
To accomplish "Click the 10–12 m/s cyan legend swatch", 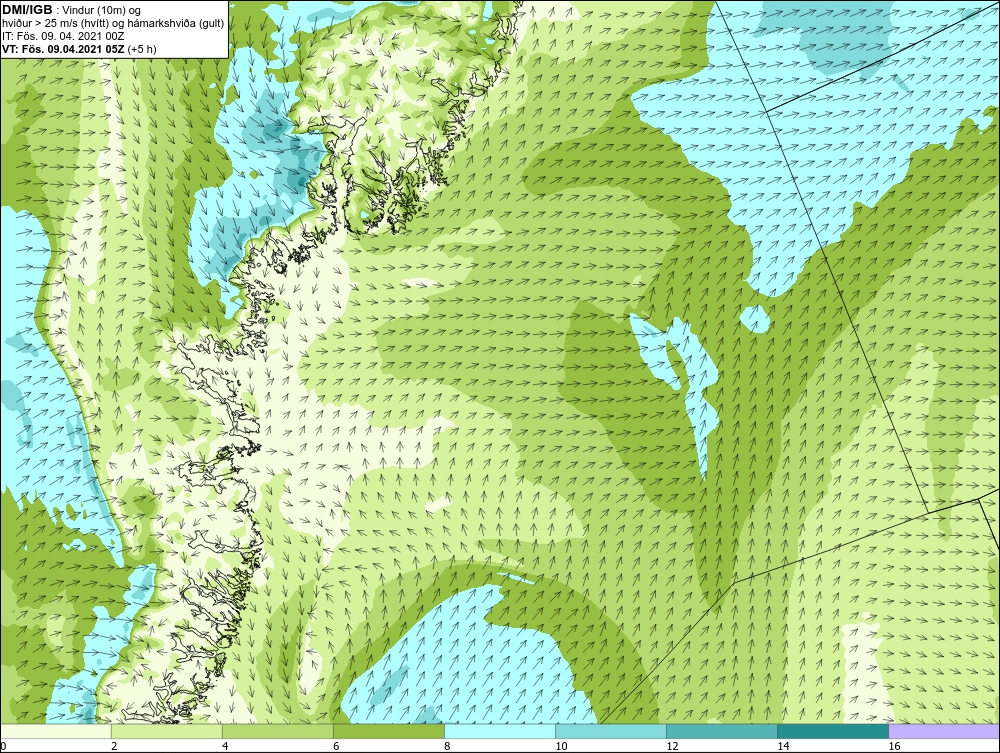I will [611, 731].
